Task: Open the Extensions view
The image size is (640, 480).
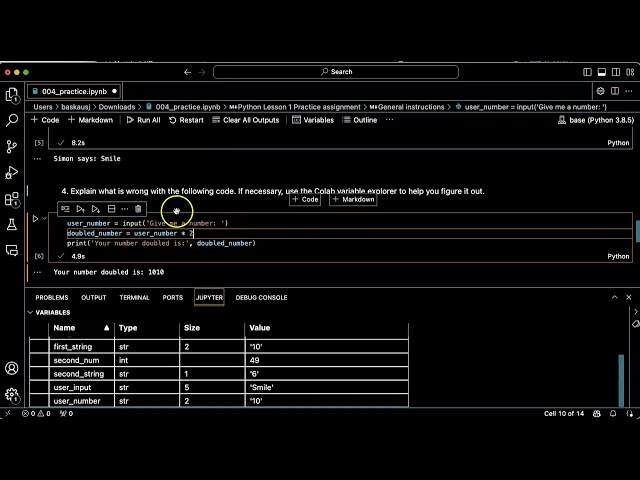Action: [x=12, y=198]
